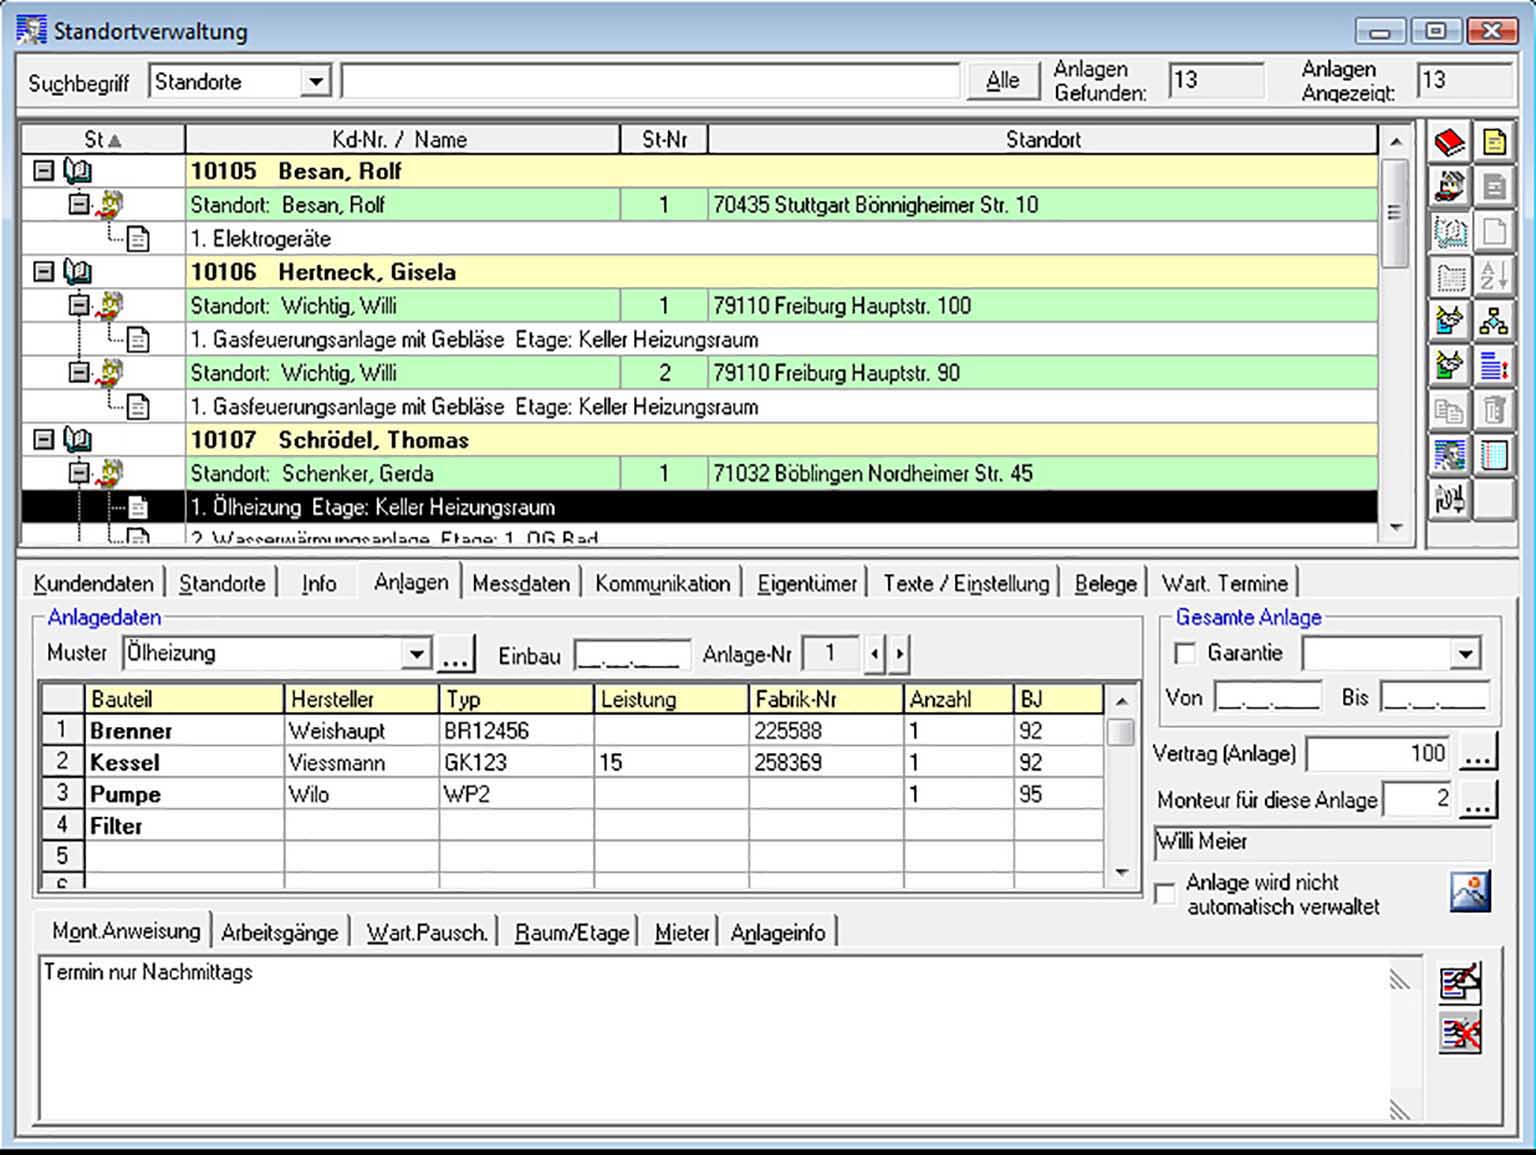Open the Arbeitsgänge tab

(280, 932)
